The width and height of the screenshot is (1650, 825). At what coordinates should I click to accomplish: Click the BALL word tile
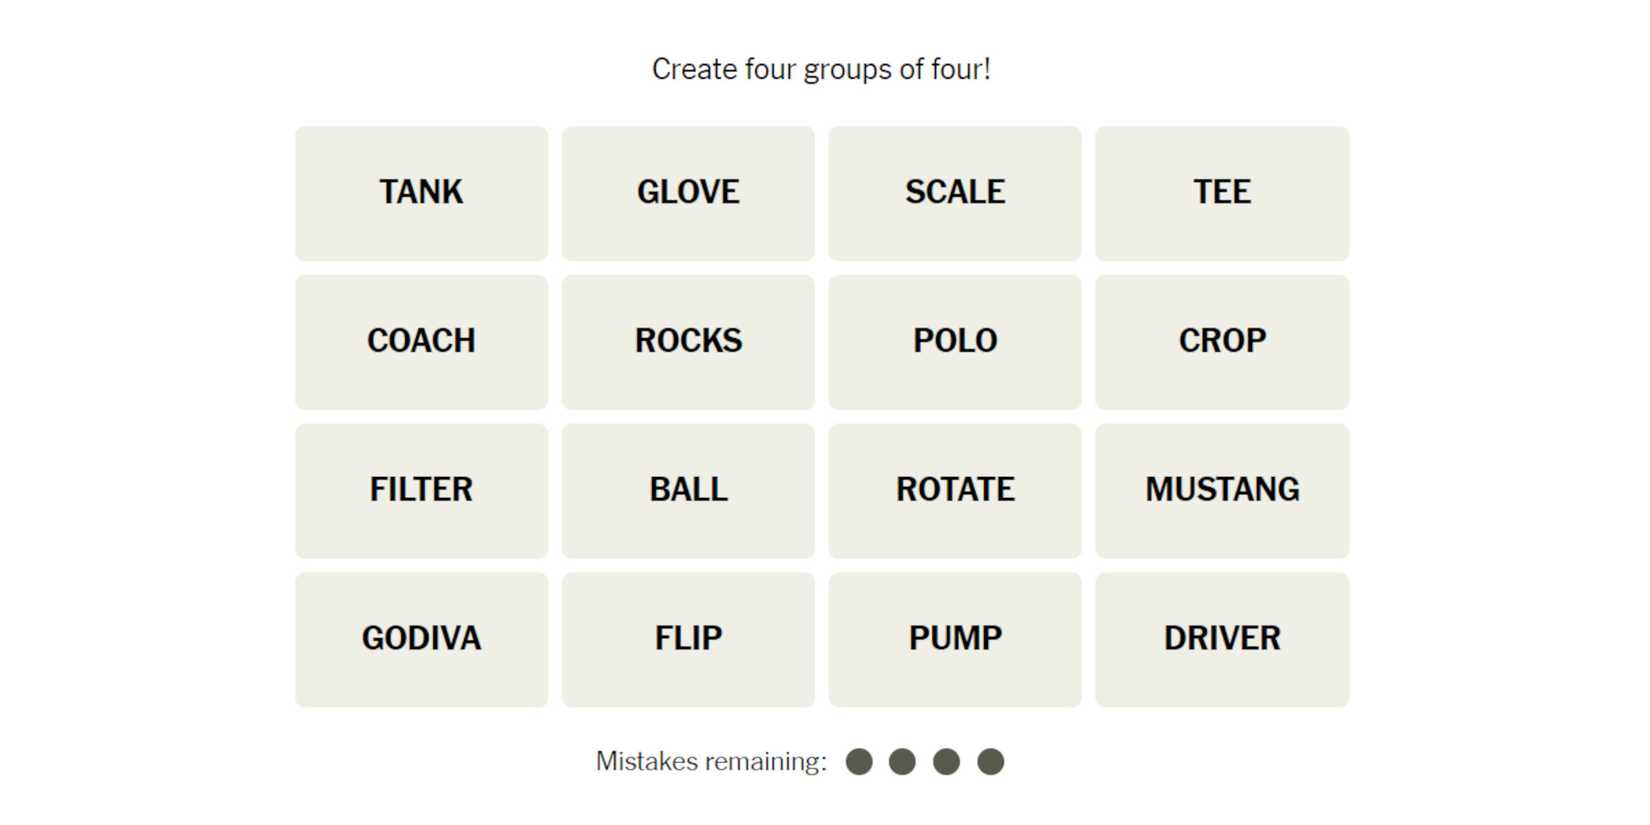688,491
